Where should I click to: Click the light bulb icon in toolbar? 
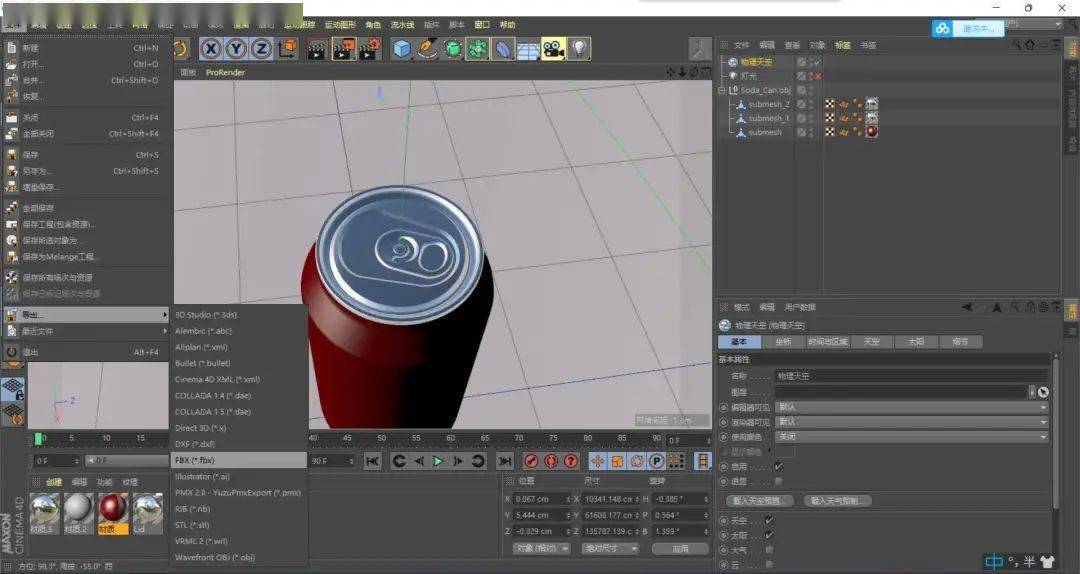pos(579,48)
